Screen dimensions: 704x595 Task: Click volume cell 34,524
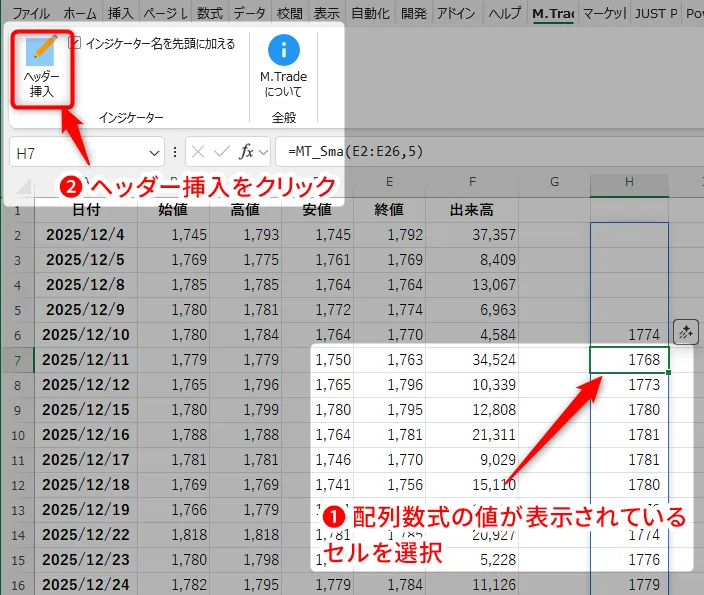(472, 360)
